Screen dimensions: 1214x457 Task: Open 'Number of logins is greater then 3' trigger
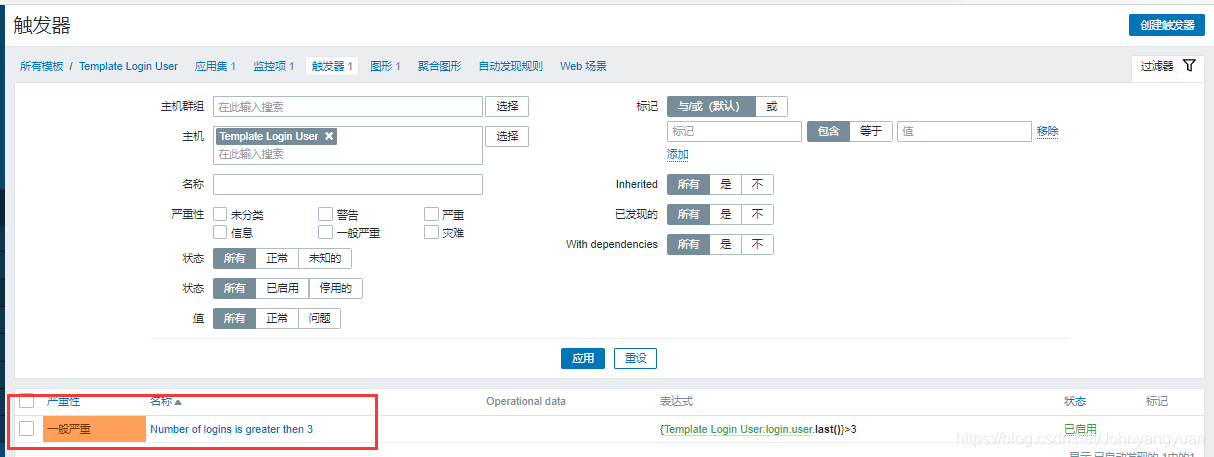tap(231, 429)
